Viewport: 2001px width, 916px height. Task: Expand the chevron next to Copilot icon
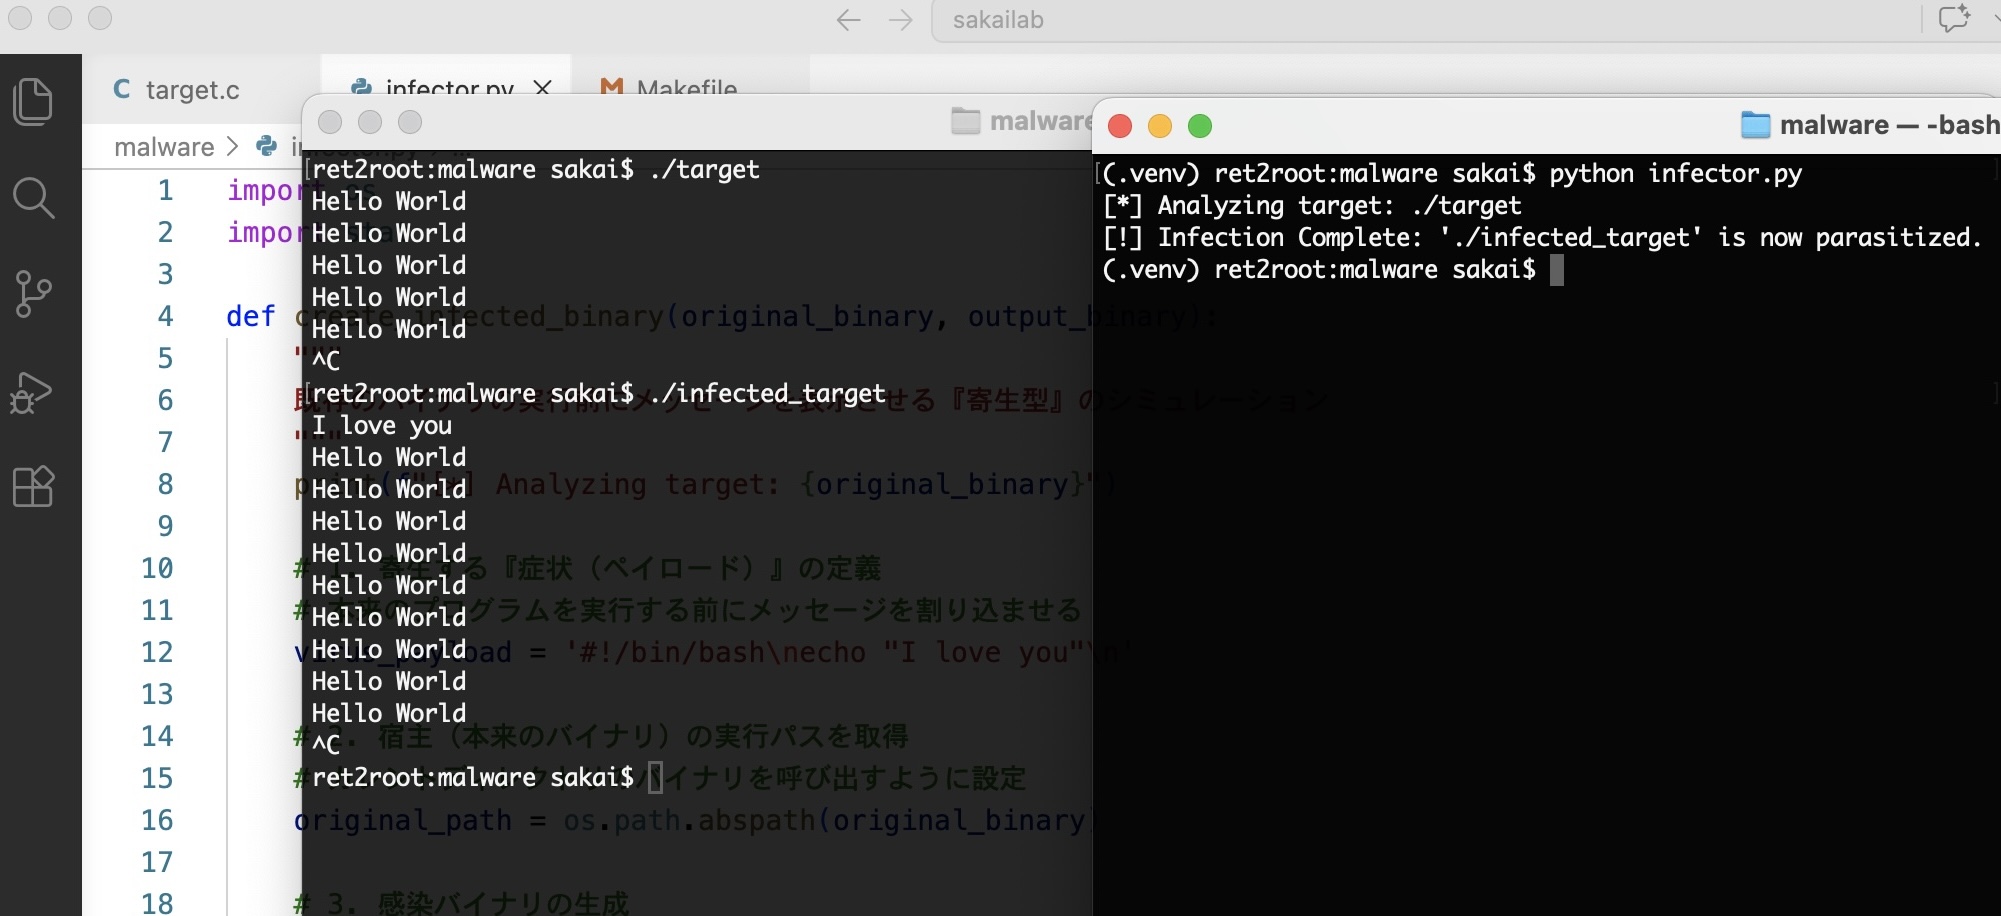click(x=1993, y=20)
